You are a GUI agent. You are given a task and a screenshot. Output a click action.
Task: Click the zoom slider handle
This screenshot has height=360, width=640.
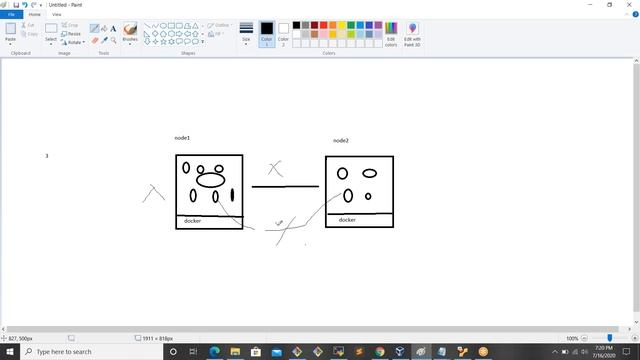pos(610,338)
